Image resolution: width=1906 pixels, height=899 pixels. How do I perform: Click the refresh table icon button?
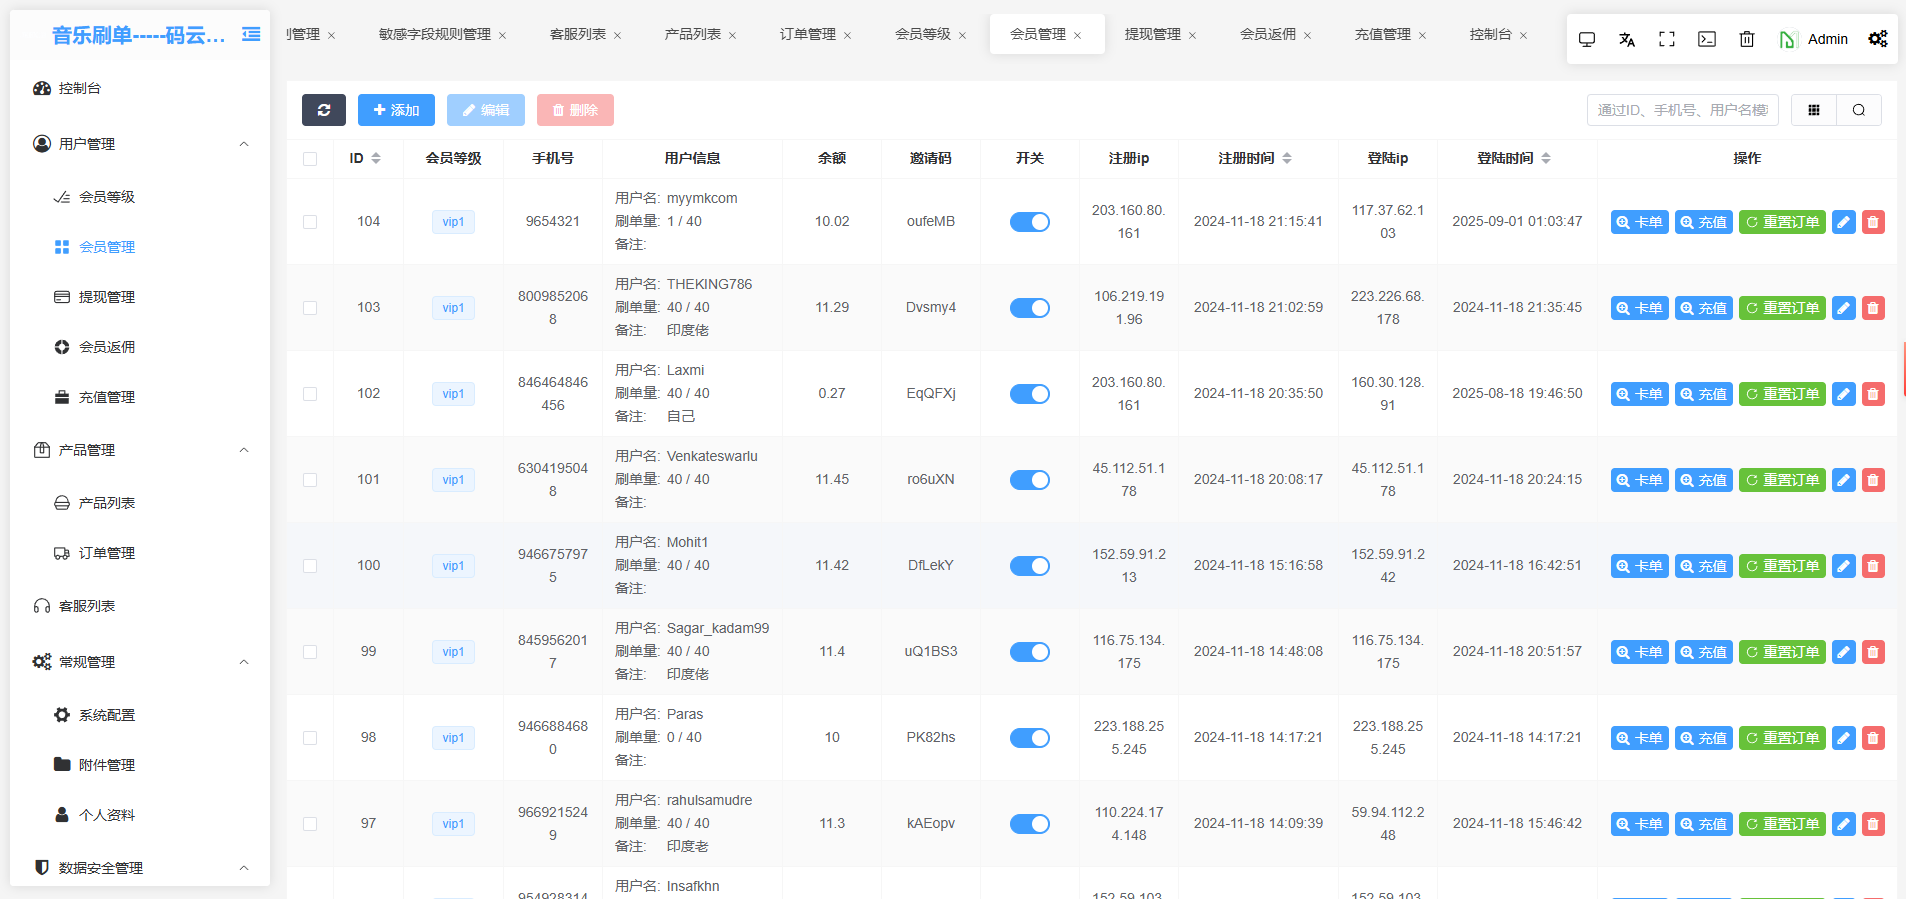click(x=323, y=110)
